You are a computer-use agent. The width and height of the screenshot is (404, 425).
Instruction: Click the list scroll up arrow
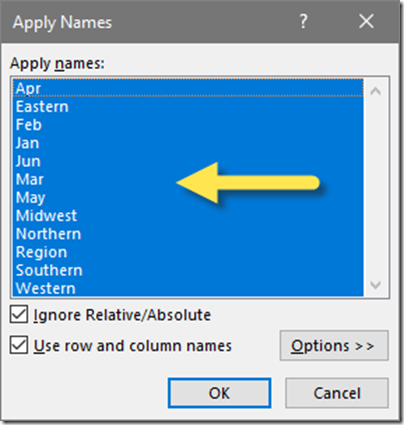tap(376, 91)
